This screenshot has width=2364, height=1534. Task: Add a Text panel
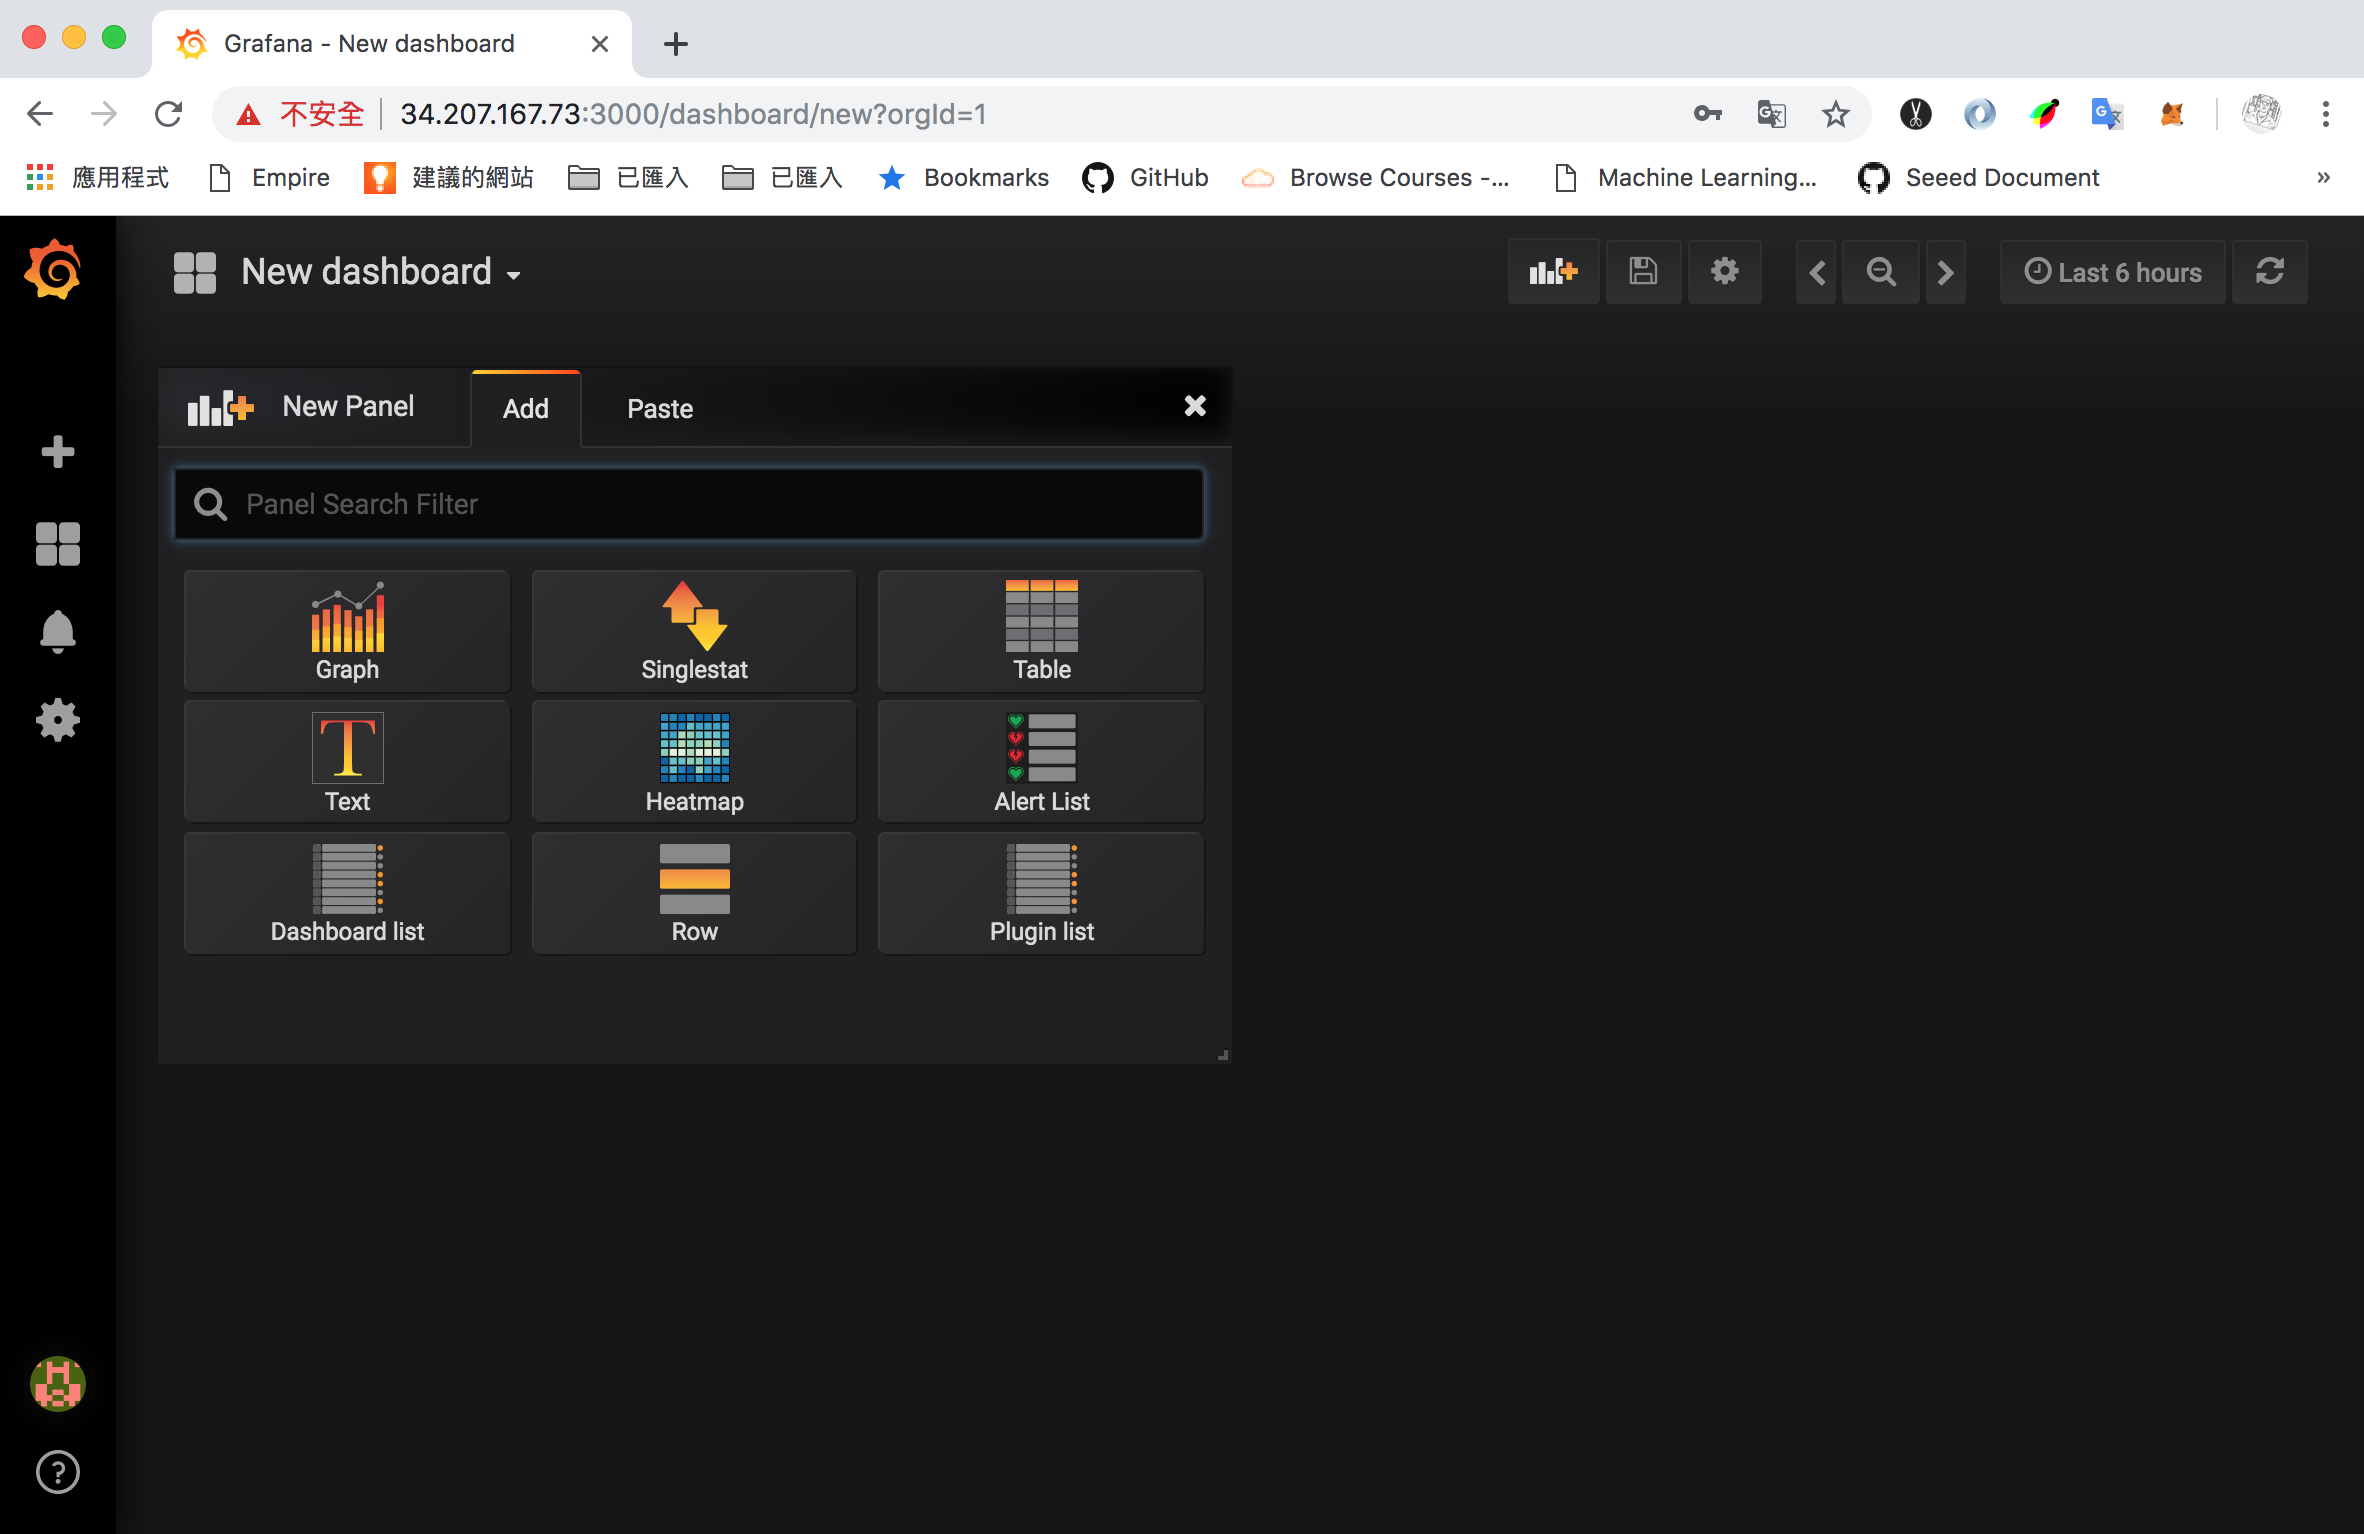pyautogui.click(x=347, y=762)
